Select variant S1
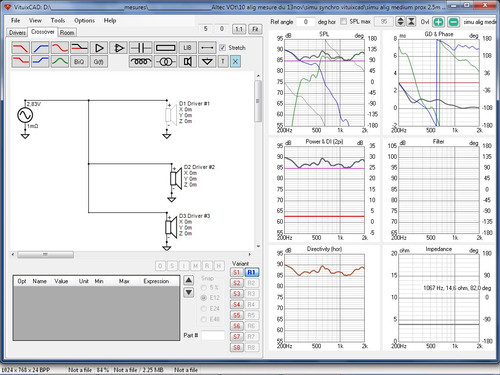Screen dimensions: 500x375 click(237, 272)
